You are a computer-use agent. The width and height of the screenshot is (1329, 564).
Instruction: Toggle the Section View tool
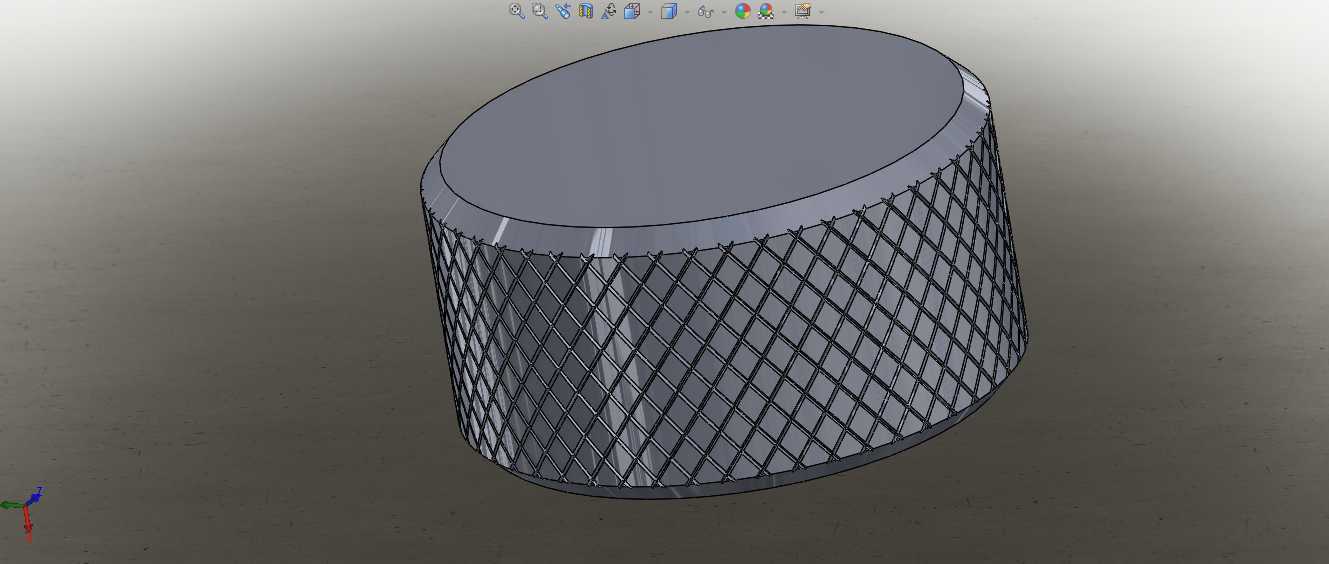(586, 11)
